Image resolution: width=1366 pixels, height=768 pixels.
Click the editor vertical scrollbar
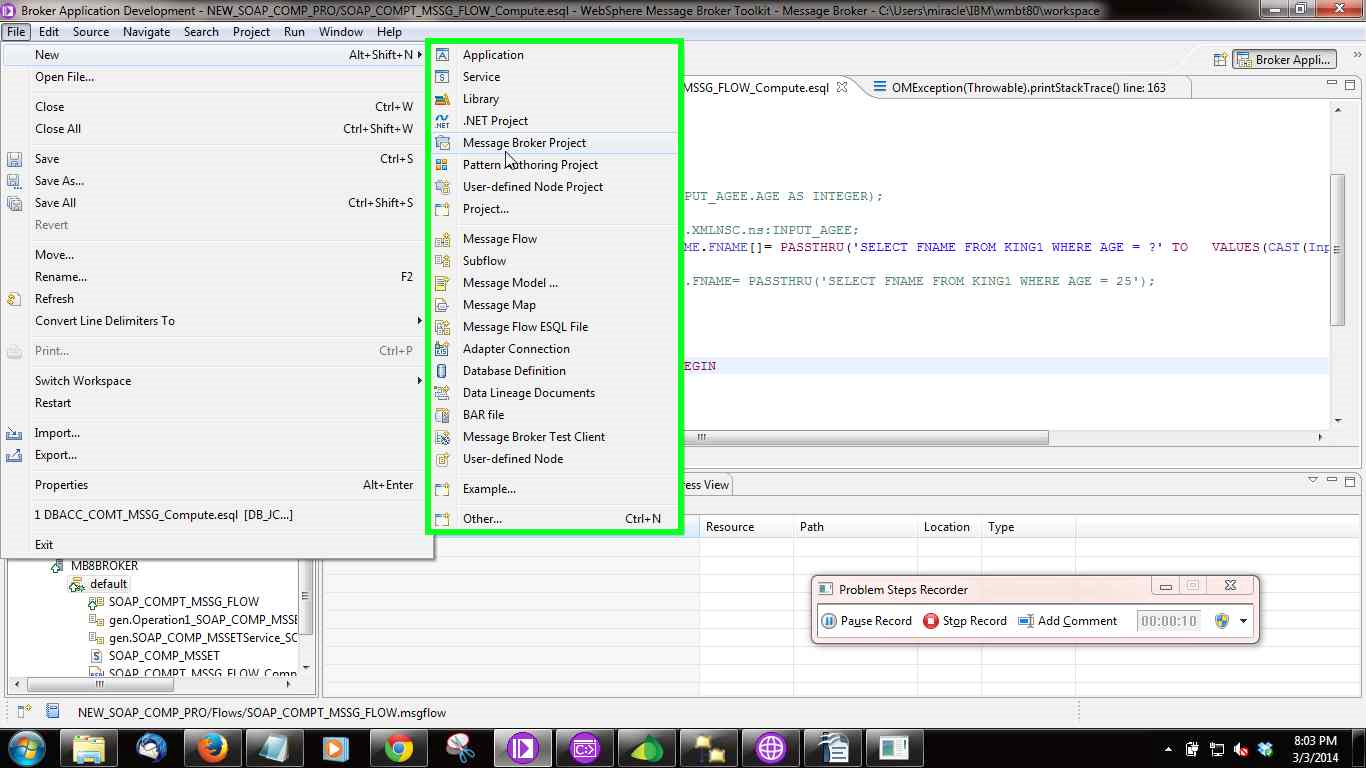pos(1338,250)
